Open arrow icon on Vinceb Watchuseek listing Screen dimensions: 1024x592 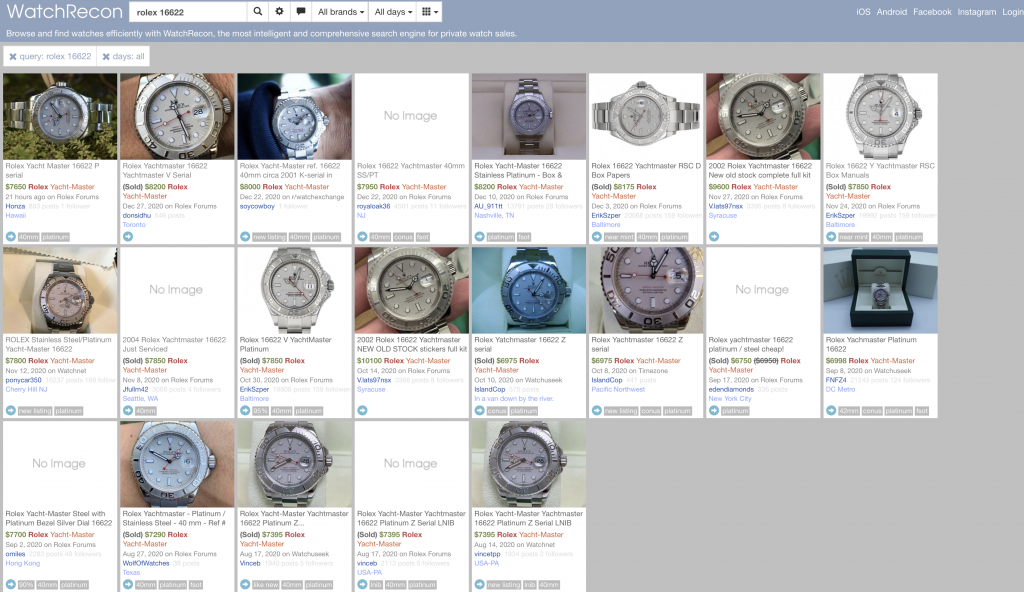click(245, 584)
